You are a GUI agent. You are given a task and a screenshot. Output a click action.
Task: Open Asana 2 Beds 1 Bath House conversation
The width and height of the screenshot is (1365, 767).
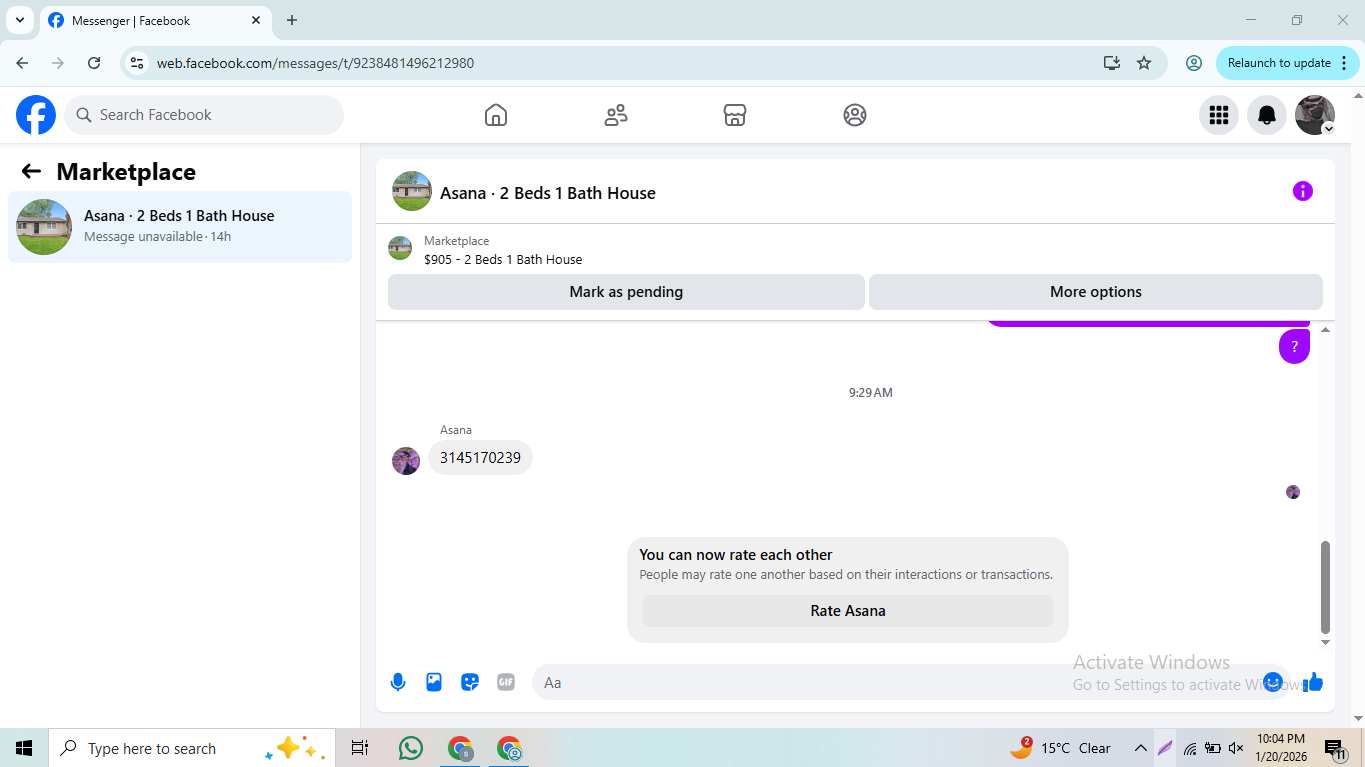click(180, 227)
